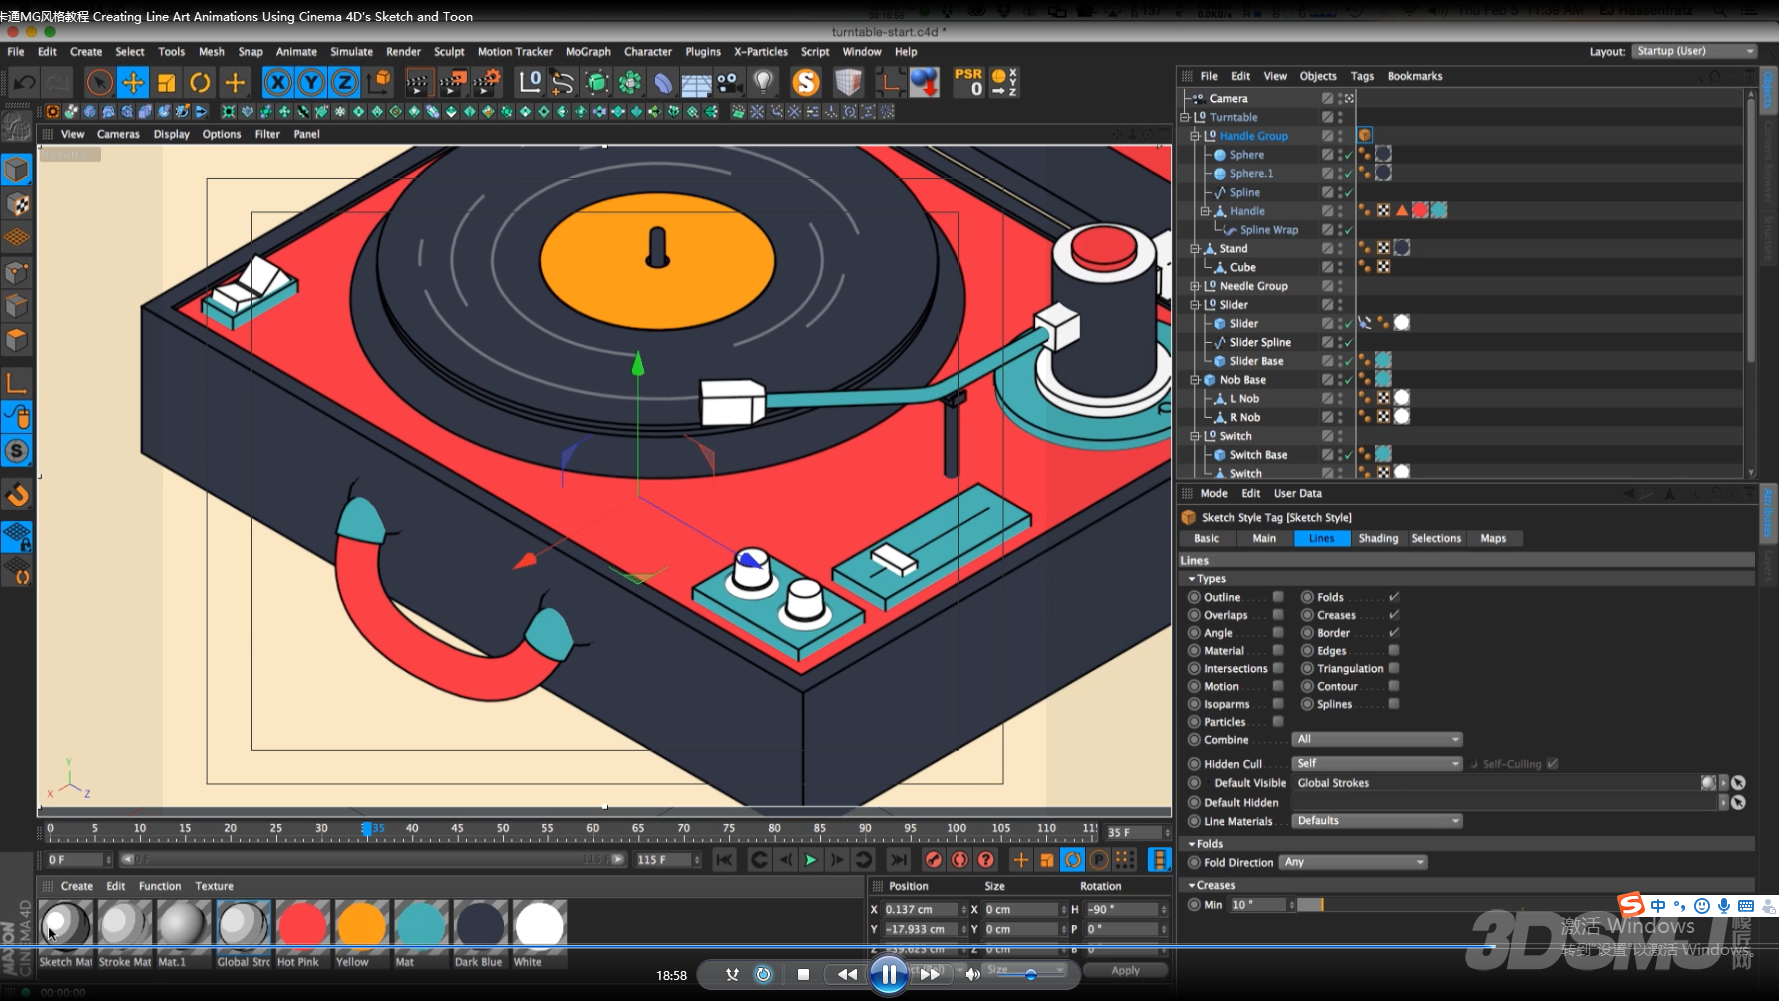The image size is (1779, 1001).
Task: Open Object manager Bookmarks menu
Action: 1415,76
